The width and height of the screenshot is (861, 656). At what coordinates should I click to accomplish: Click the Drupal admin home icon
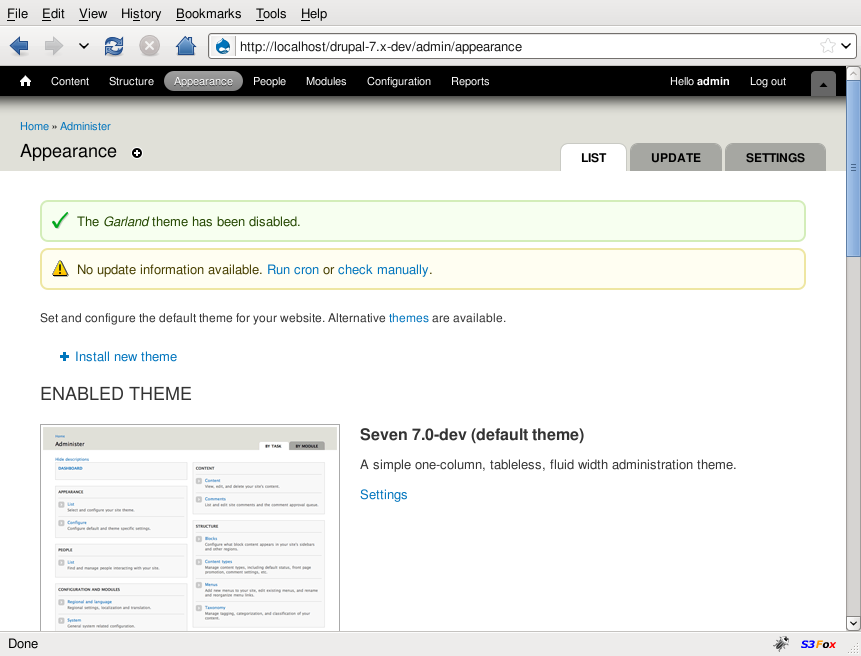pyautogui.click(x=26, y=82)
